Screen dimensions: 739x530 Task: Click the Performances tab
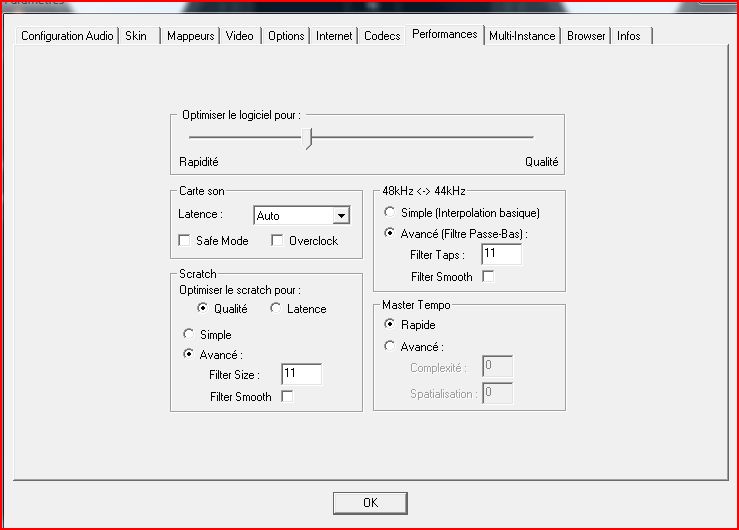click(x=444, y=34)
